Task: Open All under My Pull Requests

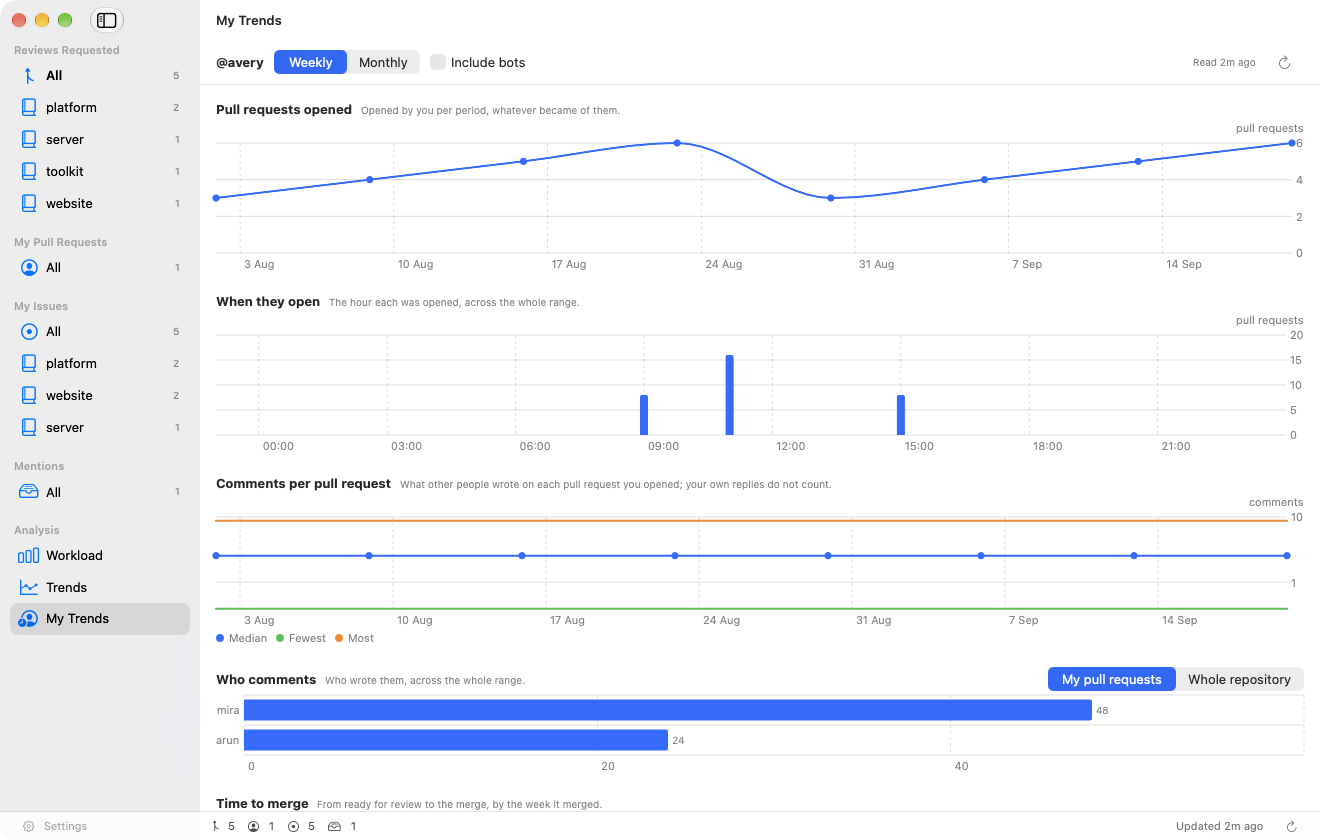Action: (100, 268)
